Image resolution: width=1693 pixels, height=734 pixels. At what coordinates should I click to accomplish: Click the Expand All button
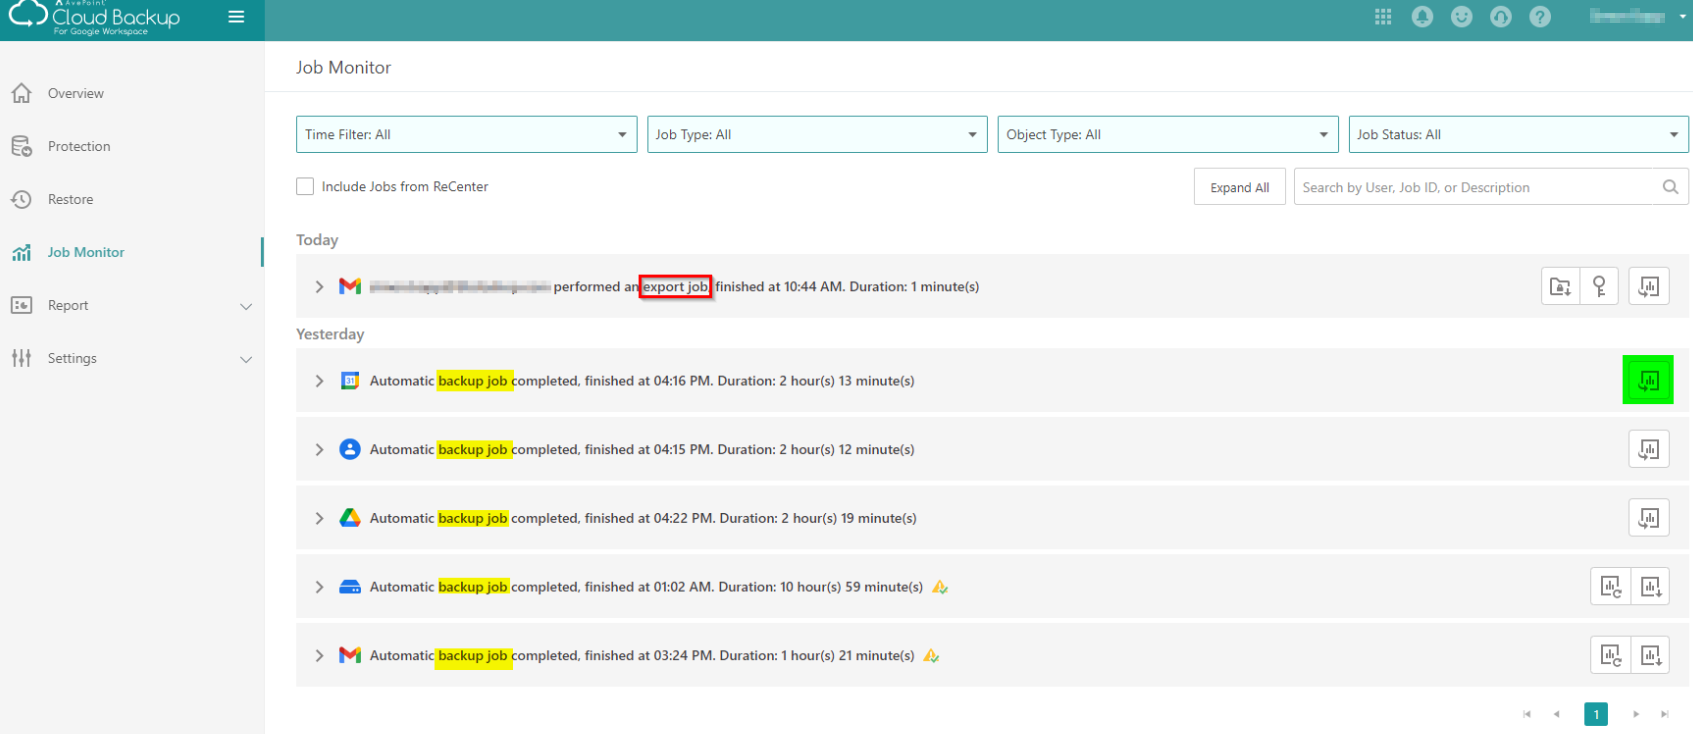tap(1239, 187)
